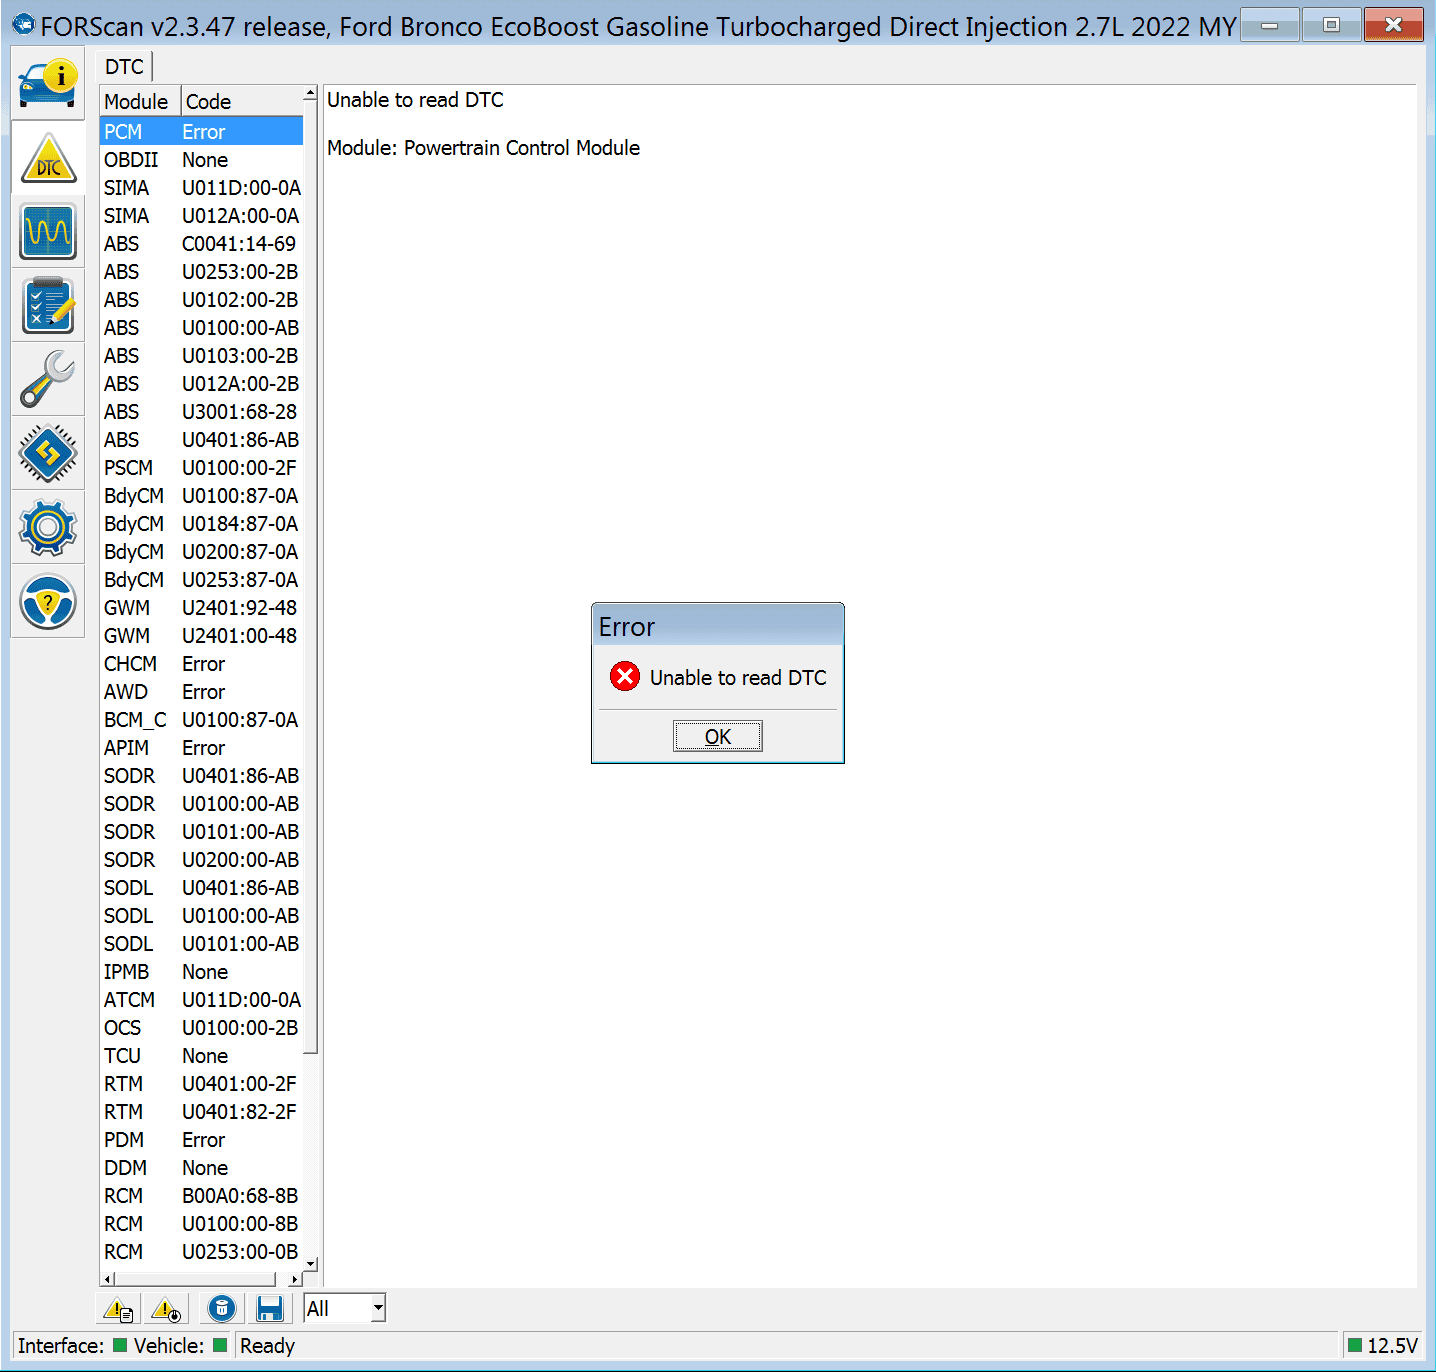This screenshot has width=1436, height=1372.
Task: Click the warning triangle with power symbol button
Action: [x=166, y=1308]
